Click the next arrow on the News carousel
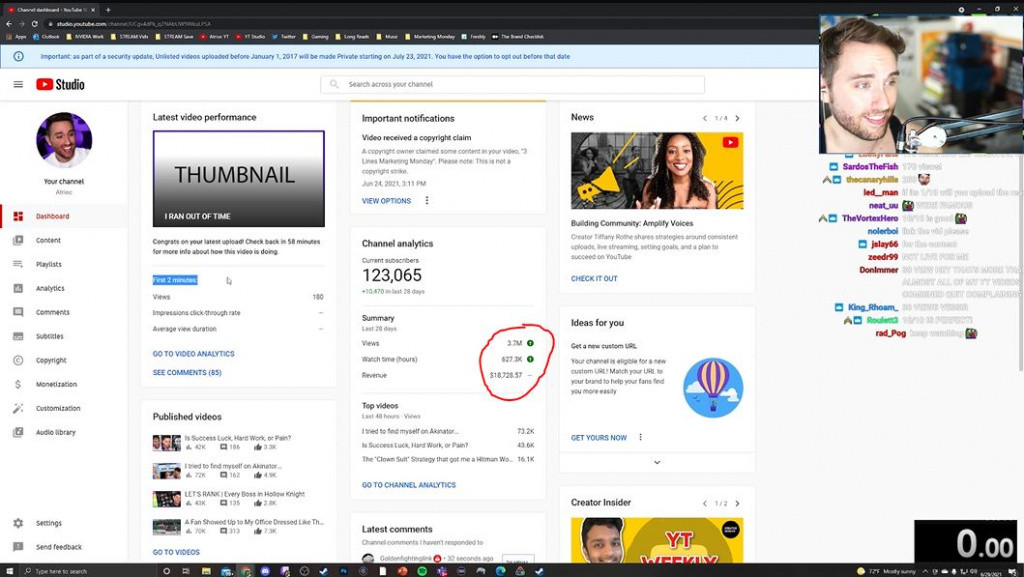This screenshot has width=1024, height=577. pos(737,117)
